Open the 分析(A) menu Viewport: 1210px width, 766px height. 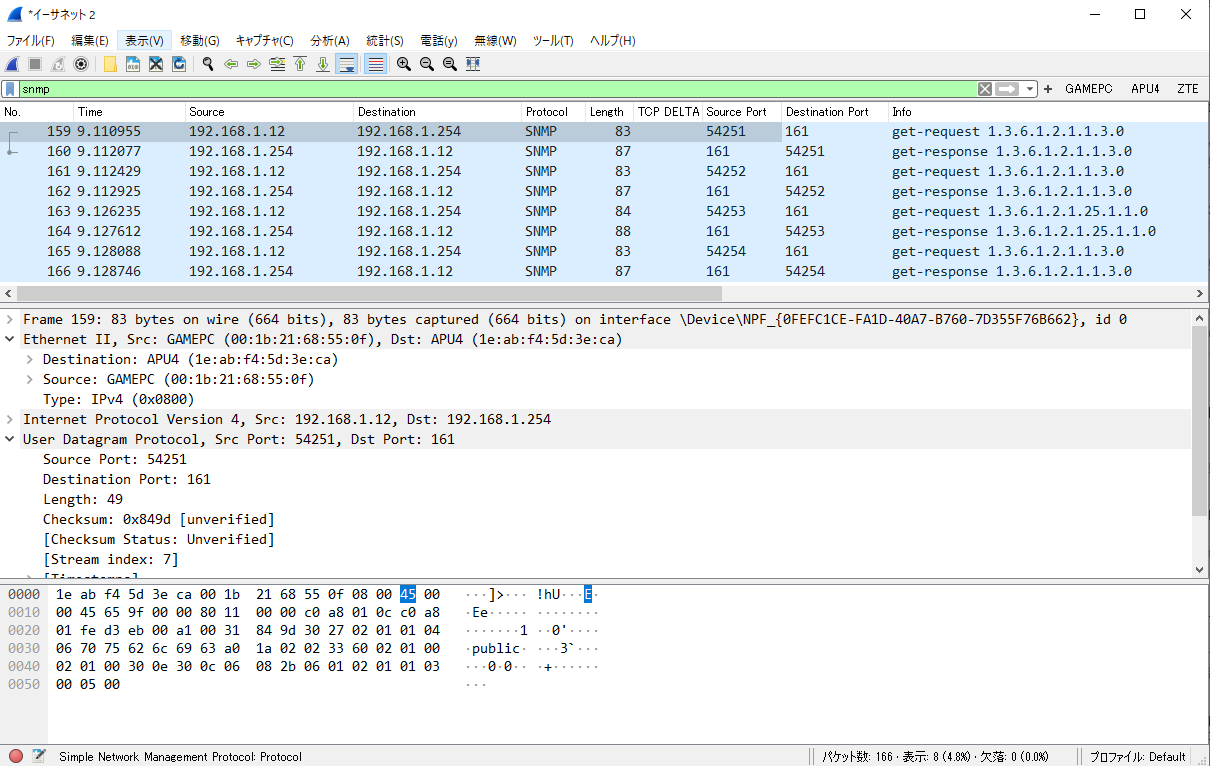[330, 41]
